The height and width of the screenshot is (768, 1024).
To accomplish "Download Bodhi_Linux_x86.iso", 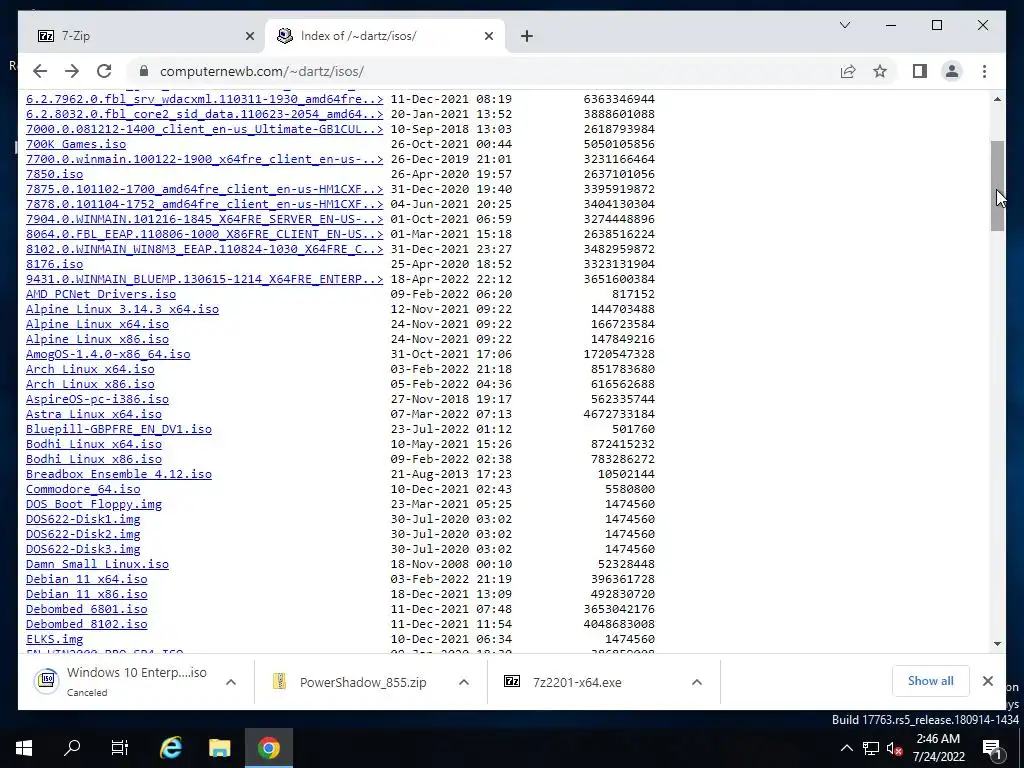I will [93, 459].
